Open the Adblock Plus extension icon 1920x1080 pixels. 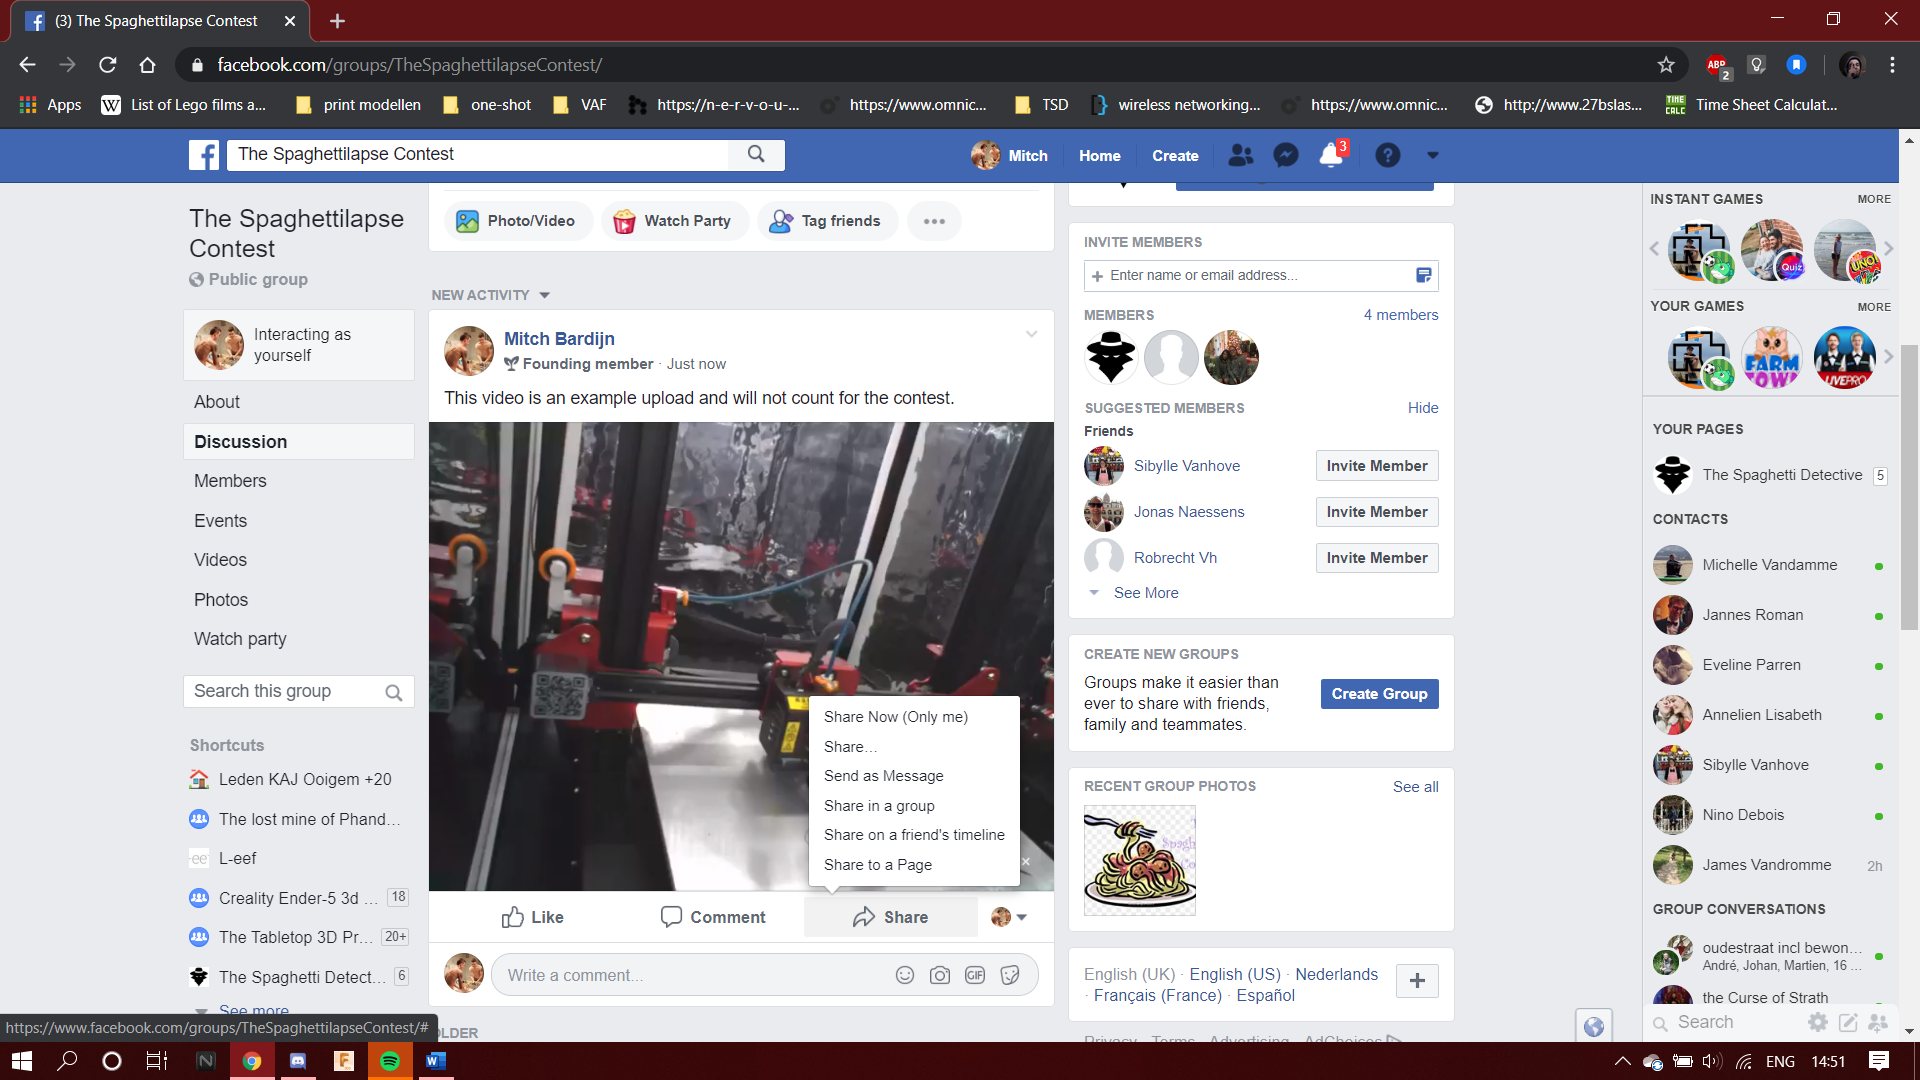click(1717, 66)
